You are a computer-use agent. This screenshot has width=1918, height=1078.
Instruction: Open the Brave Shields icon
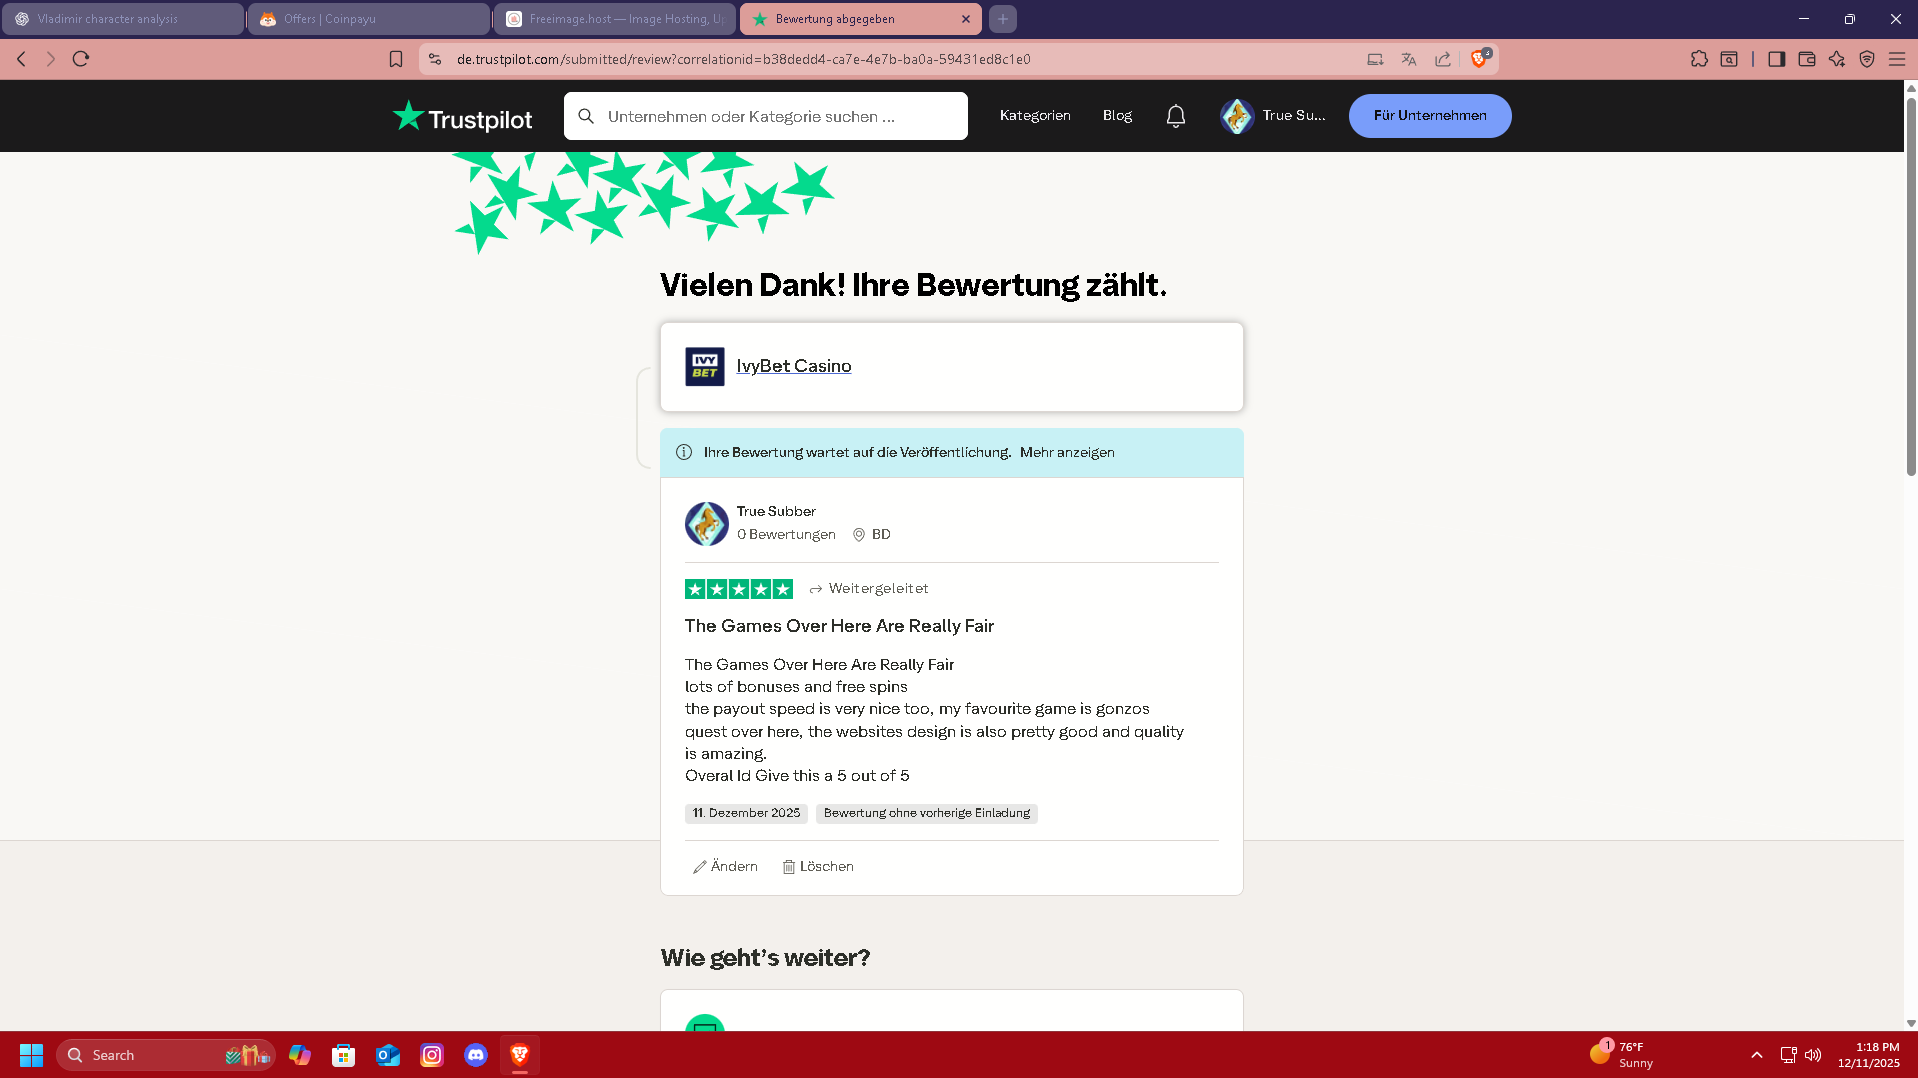pyautogui.click(x=1480, y=58)
